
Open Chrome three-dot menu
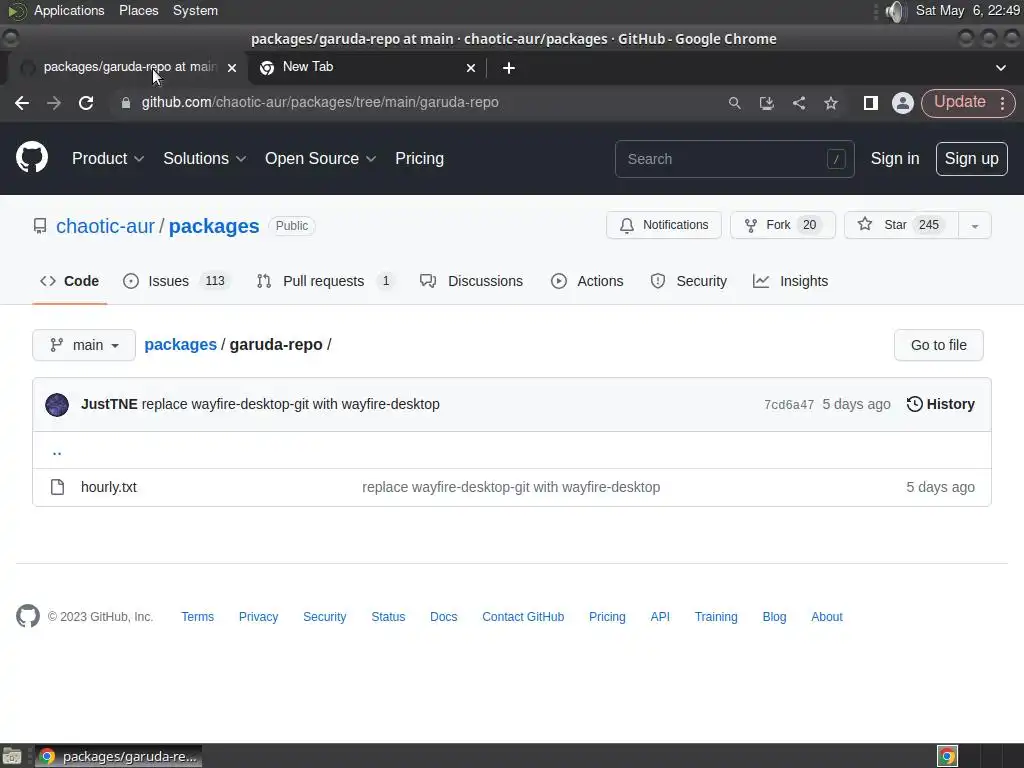click(1002, 103)
